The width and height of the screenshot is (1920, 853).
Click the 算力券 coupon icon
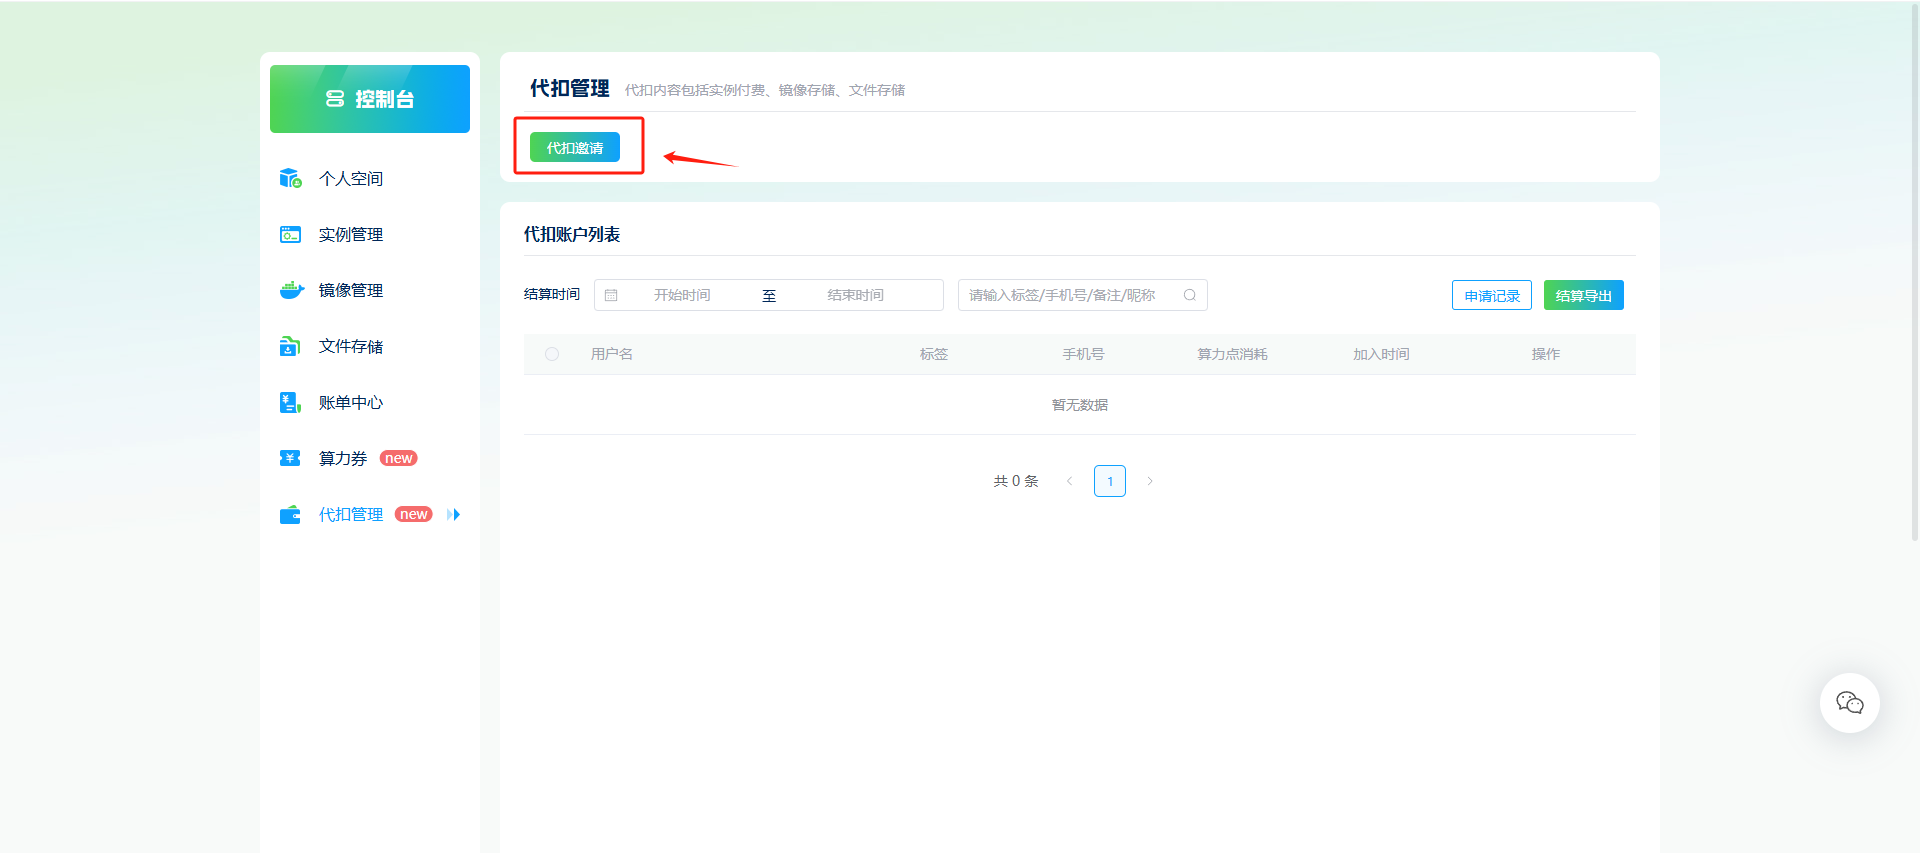click(290, 458)
